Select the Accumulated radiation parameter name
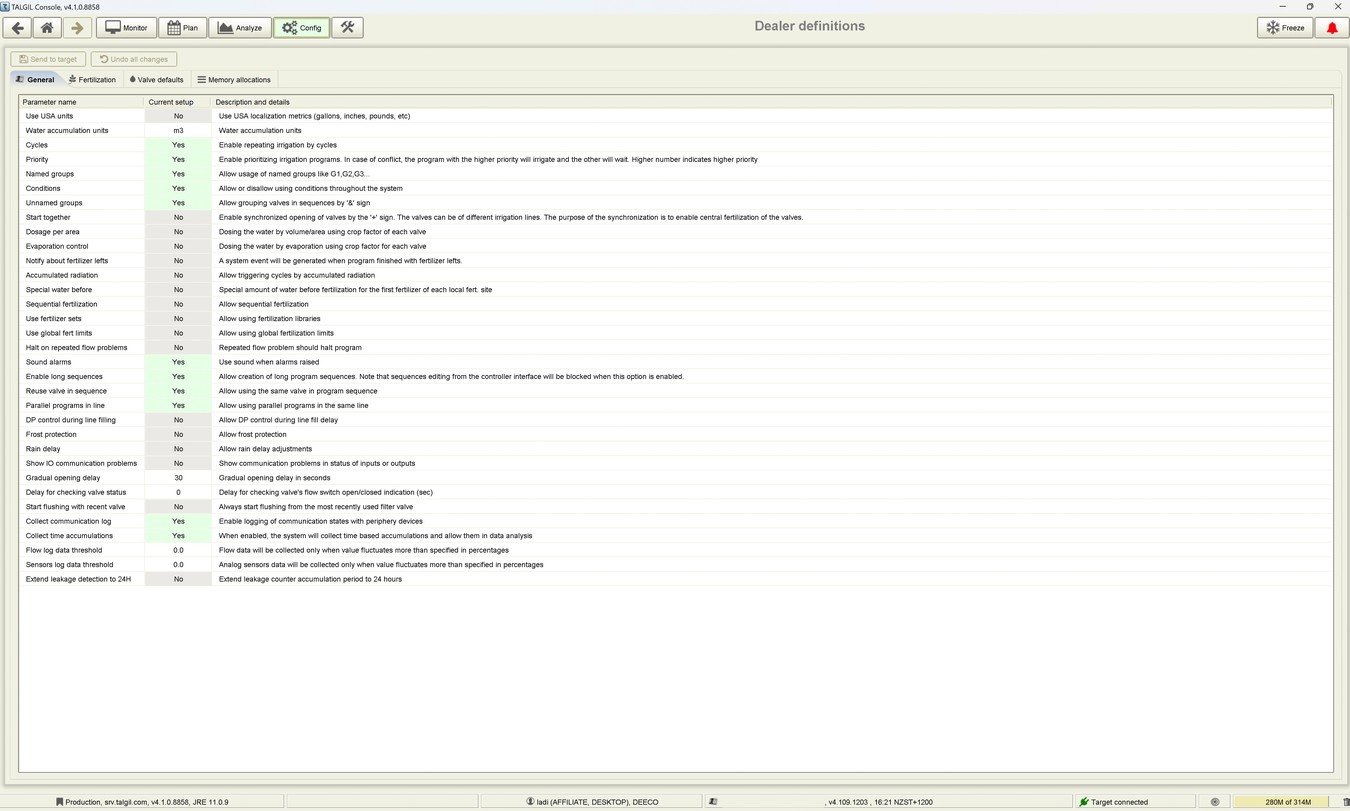 coord(62,275)
